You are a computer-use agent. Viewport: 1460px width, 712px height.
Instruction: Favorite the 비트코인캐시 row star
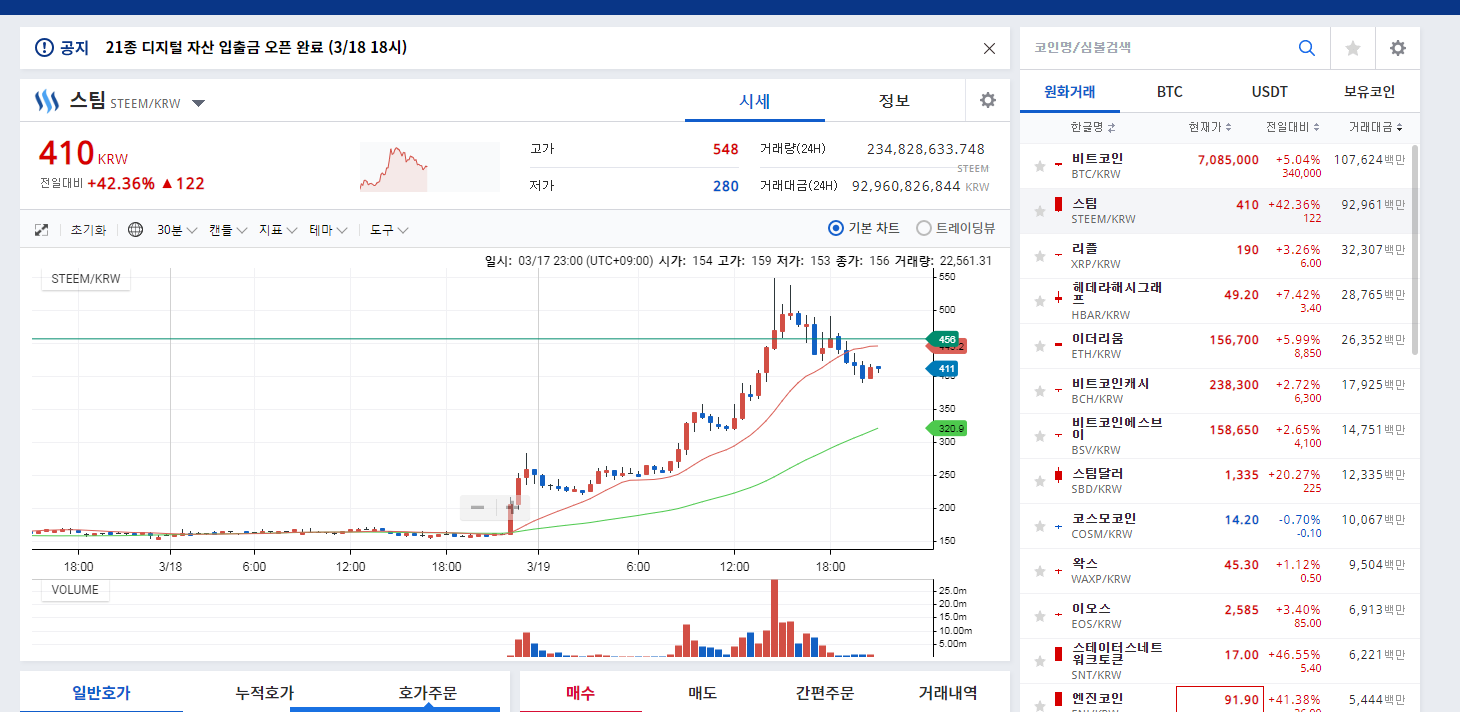pyautogui.click(x=1040, y=391)
